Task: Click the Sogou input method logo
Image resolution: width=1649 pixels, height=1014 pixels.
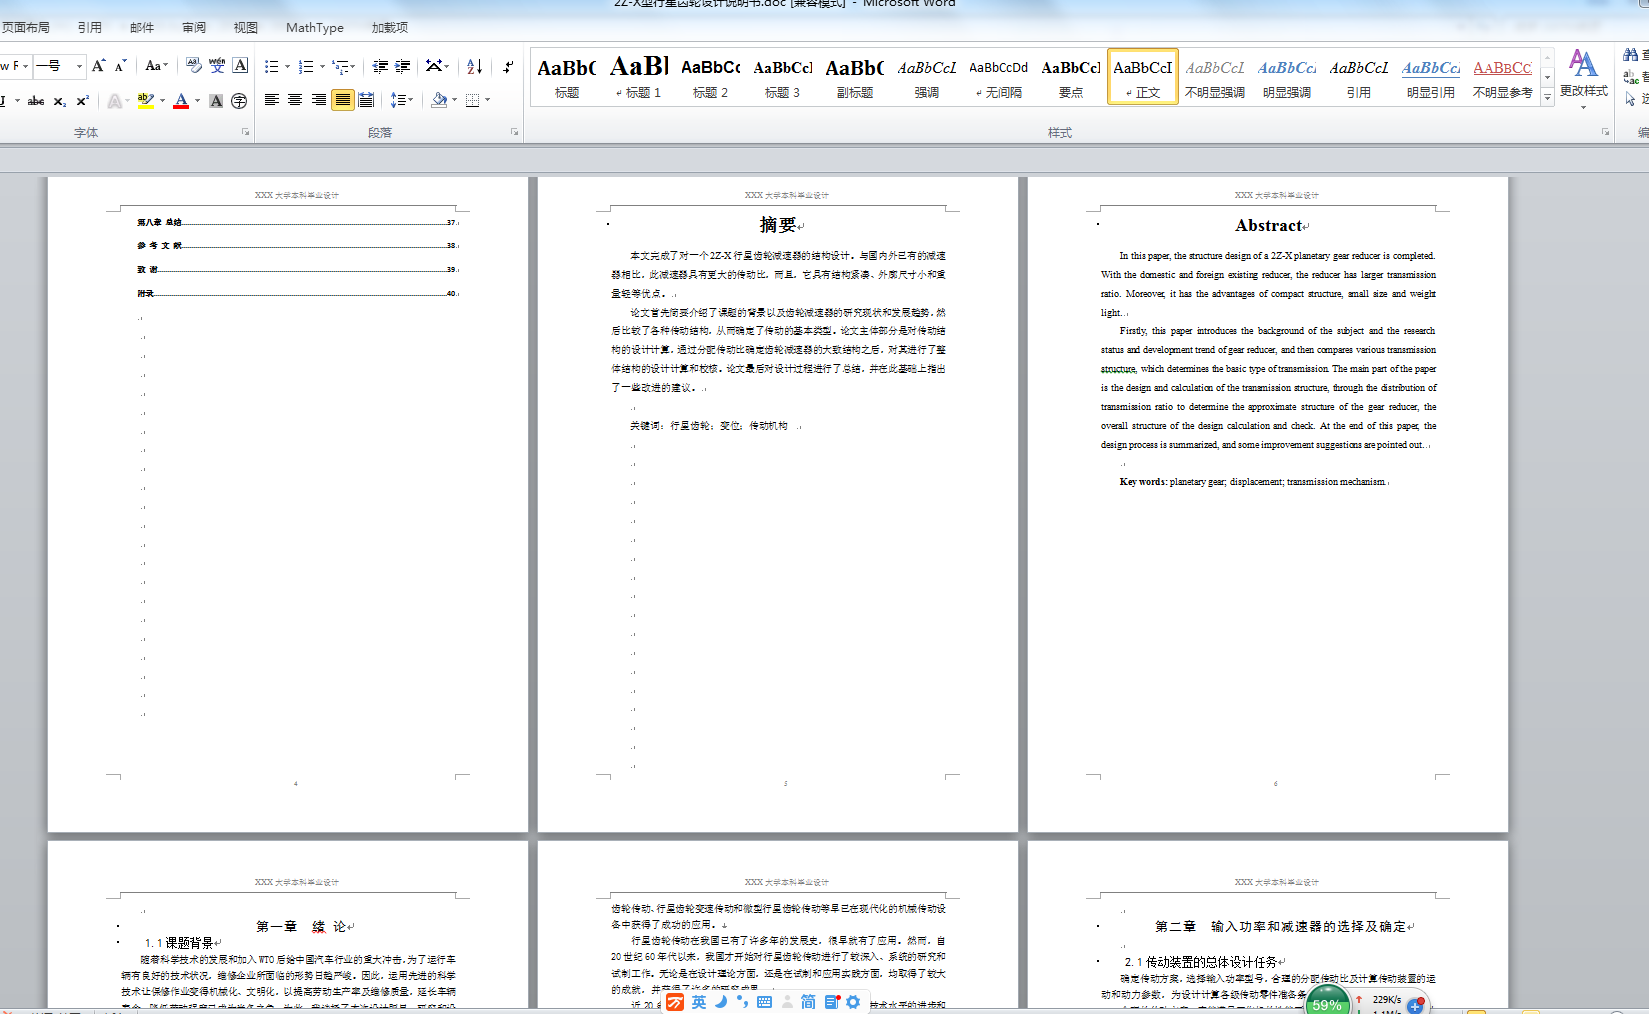Action: click(675, 1002)
